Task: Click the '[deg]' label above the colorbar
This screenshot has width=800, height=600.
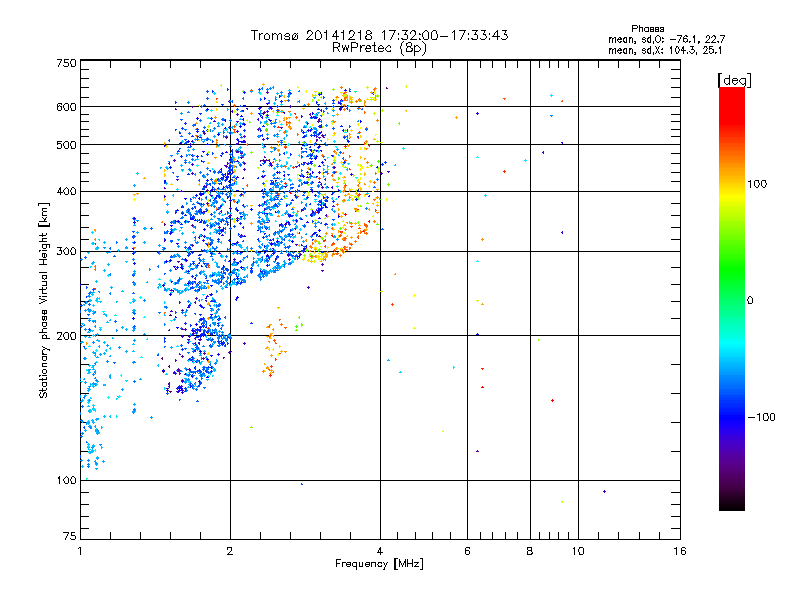Action: [x=734, y=80]
